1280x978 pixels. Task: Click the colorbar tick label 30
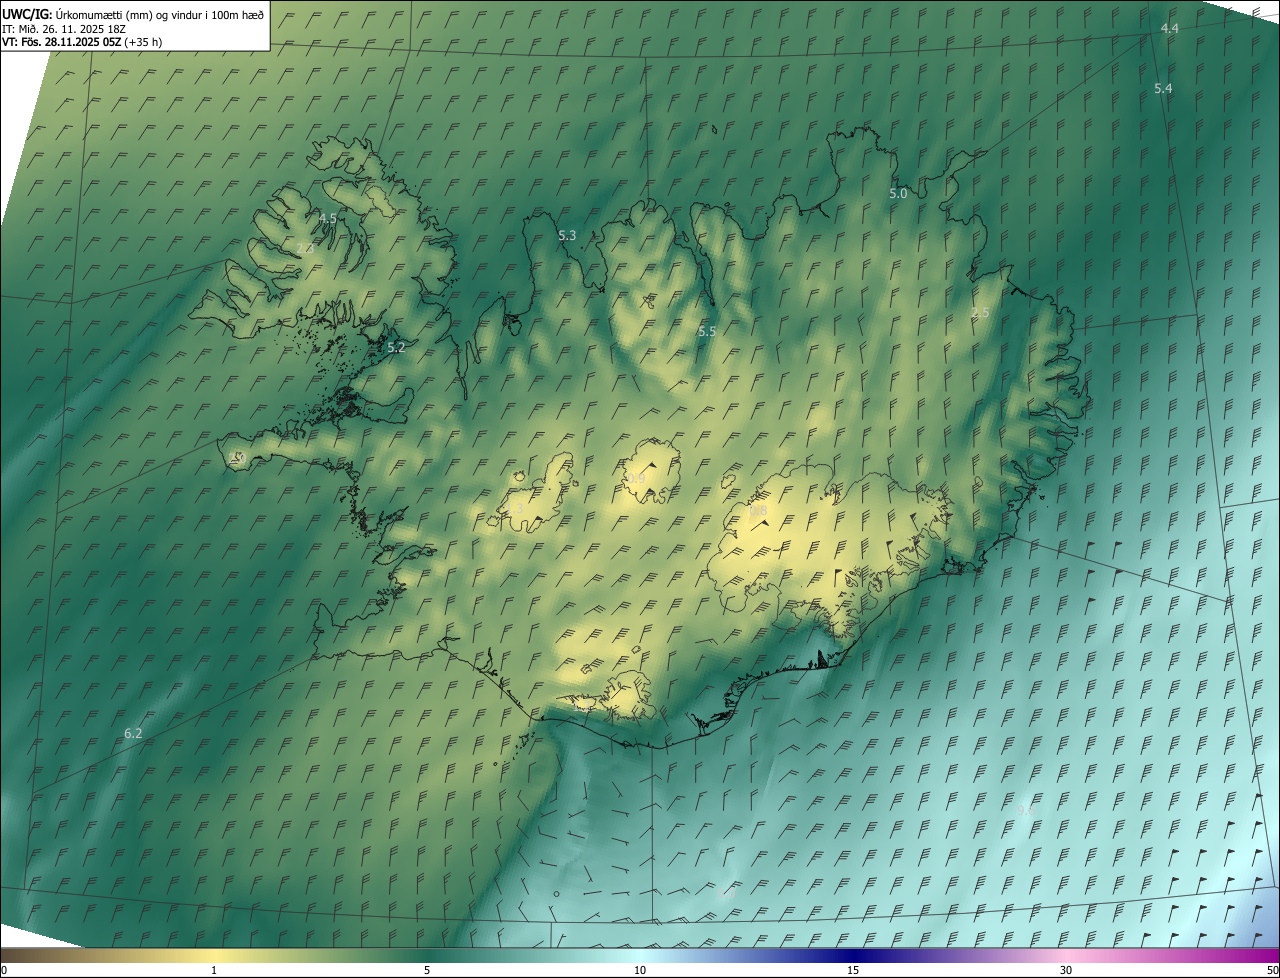click(1066, 970)
